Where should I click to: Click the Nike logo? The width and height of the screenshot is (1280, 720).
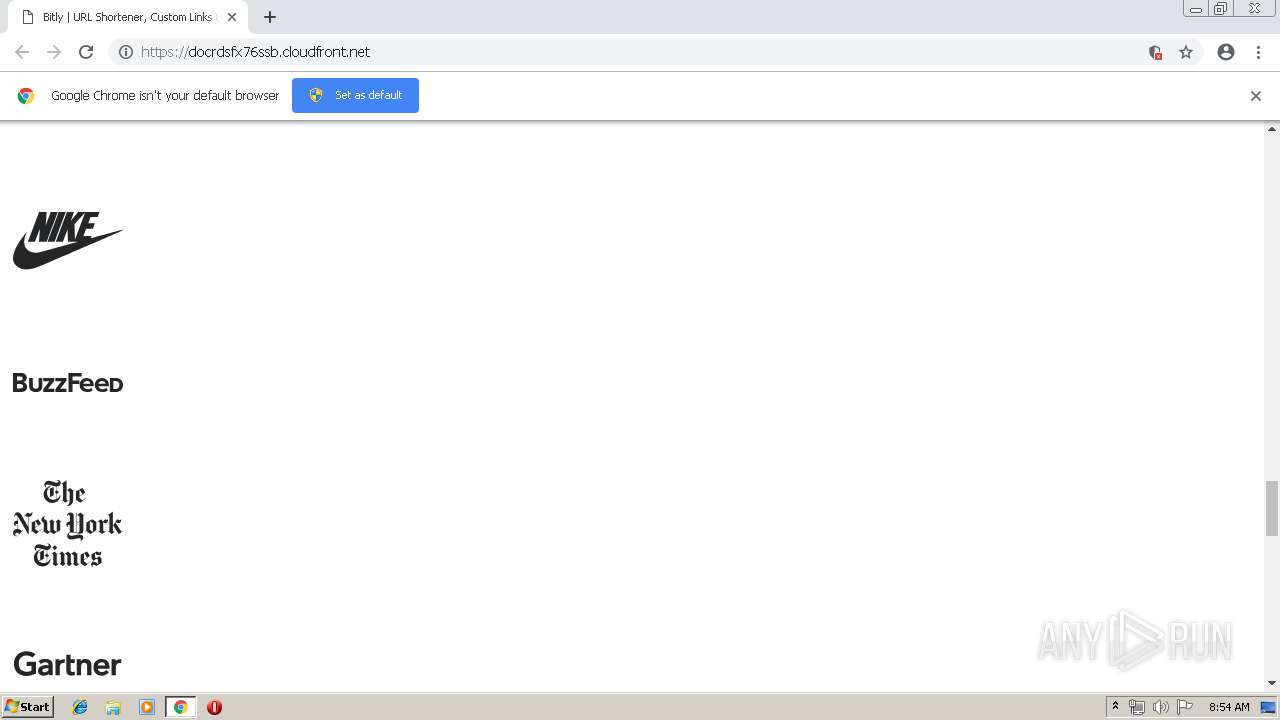tap(68, 240)
